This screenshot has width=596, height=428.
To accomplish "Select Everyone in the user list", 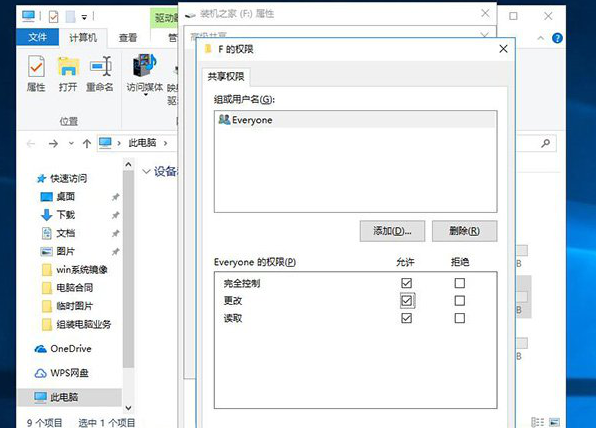I will tap(355, 120).
